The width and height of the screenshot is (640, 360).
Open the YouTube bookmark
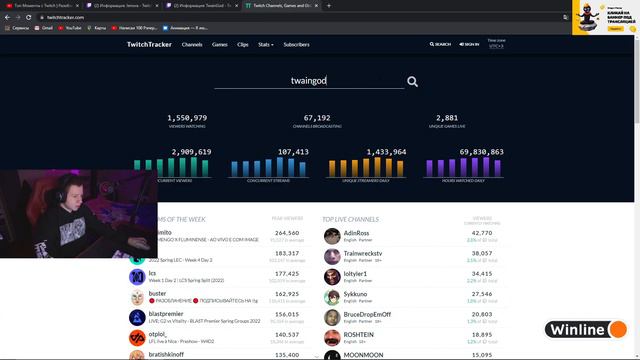pos(70,28)
